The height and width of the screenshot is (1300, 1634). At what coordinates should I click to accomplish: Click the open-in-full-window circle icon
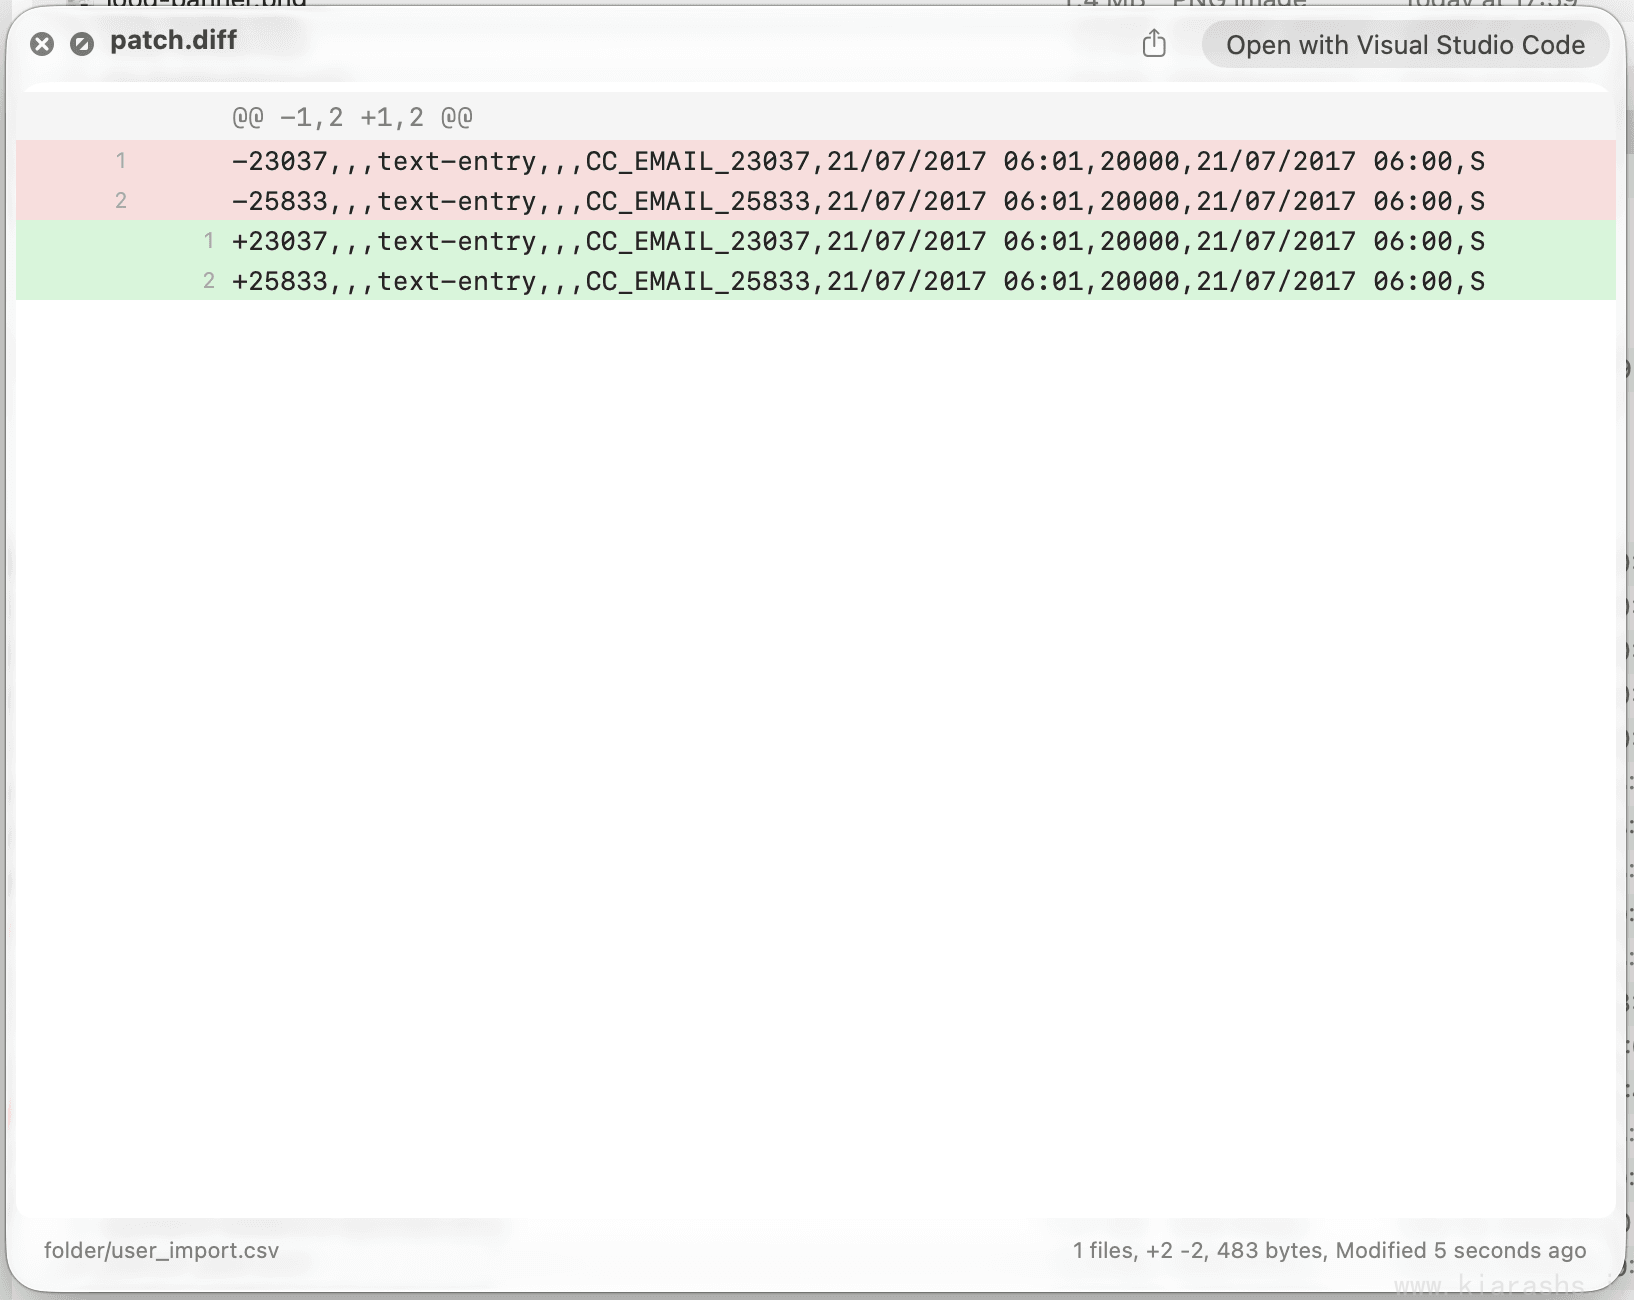tap(82, 43)
